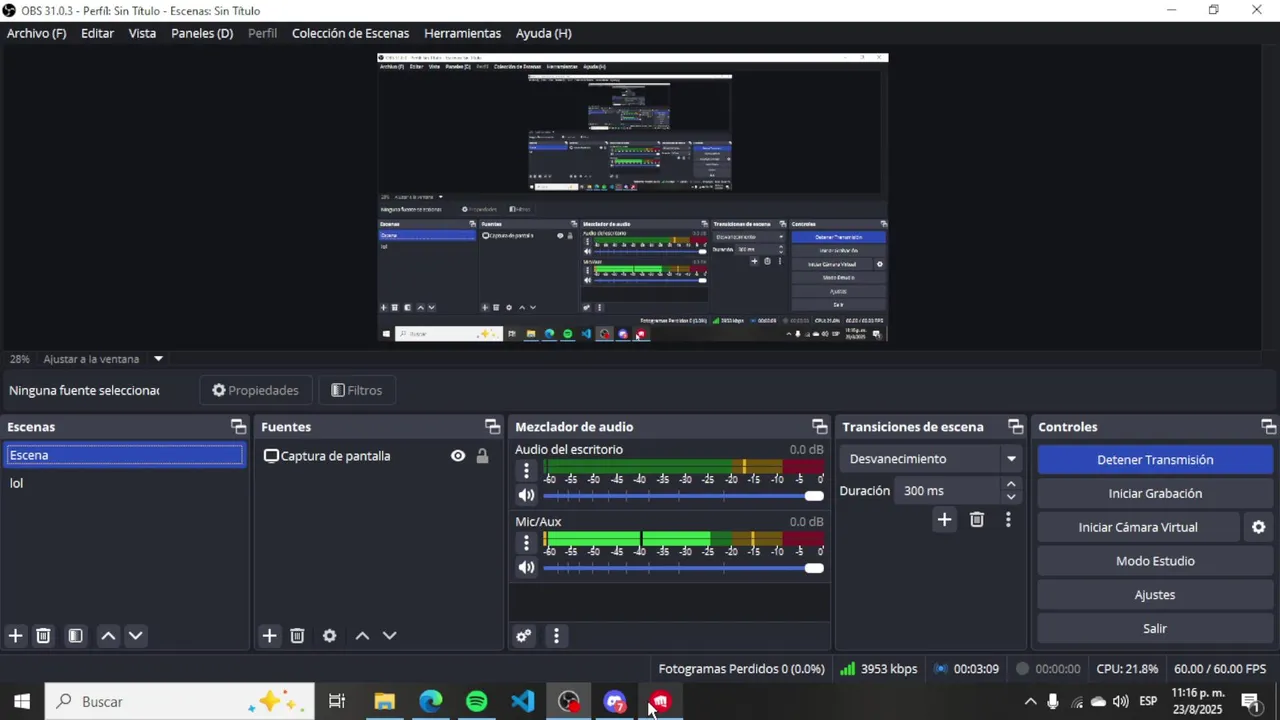Mute Mic/Aux speaker icon
The height and width of the screenshot is (720, 1280).
coord(526,567)
